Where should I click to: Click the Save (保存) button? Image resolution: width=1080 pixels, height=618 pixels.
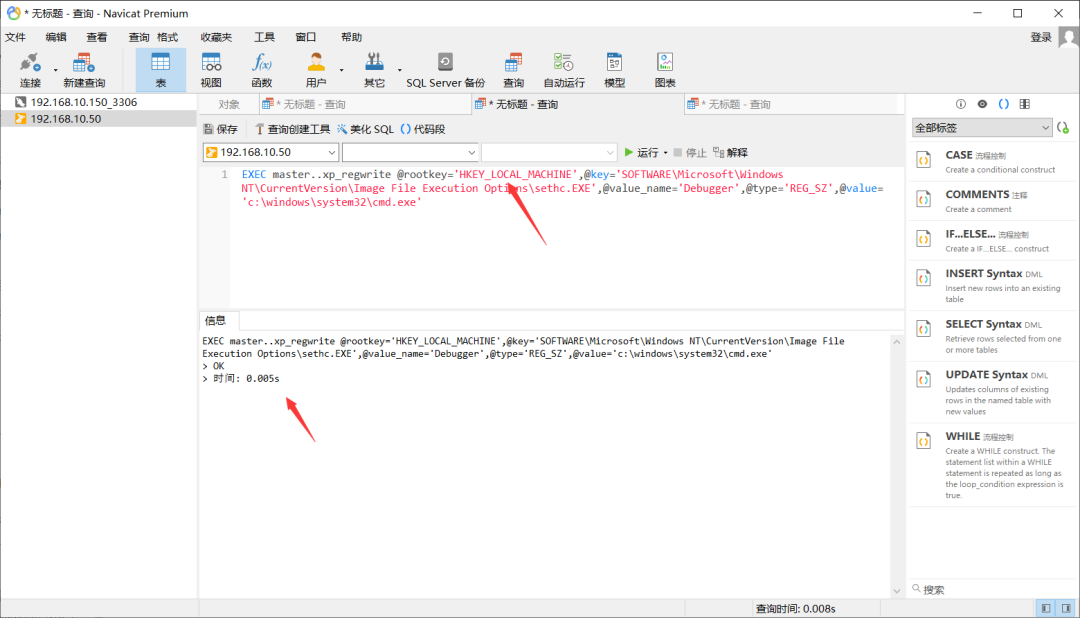(x=220, y=129)
